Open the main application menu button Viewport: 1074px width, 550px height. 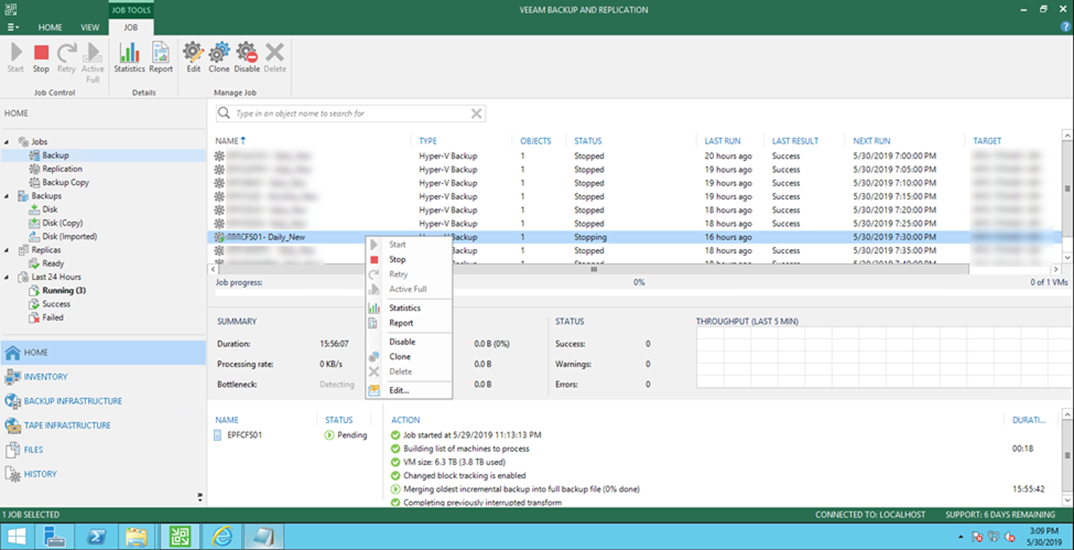(13, 27)
